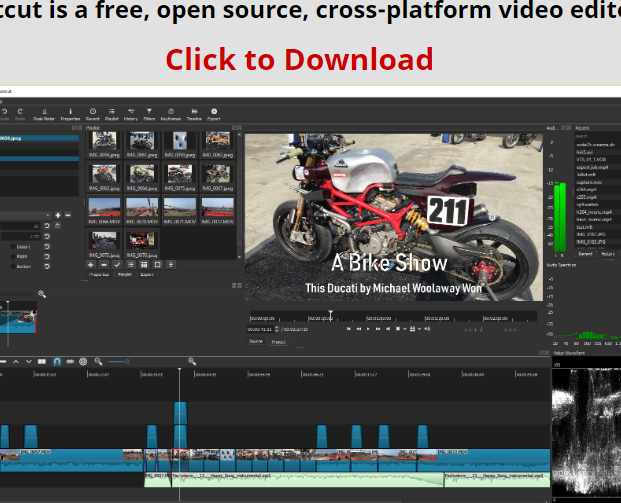Open the filter preset dropdown
Screen dimensions: 621x503
click(25, 215)
